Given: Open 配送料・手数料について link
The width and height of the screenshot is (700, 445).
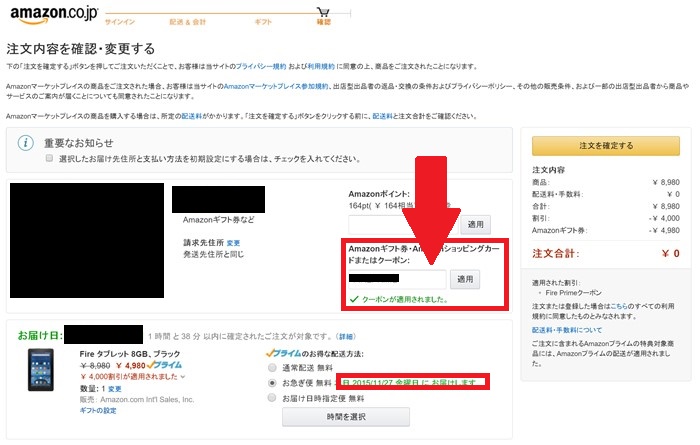Looking at the screenshot, I should point(567,330).
